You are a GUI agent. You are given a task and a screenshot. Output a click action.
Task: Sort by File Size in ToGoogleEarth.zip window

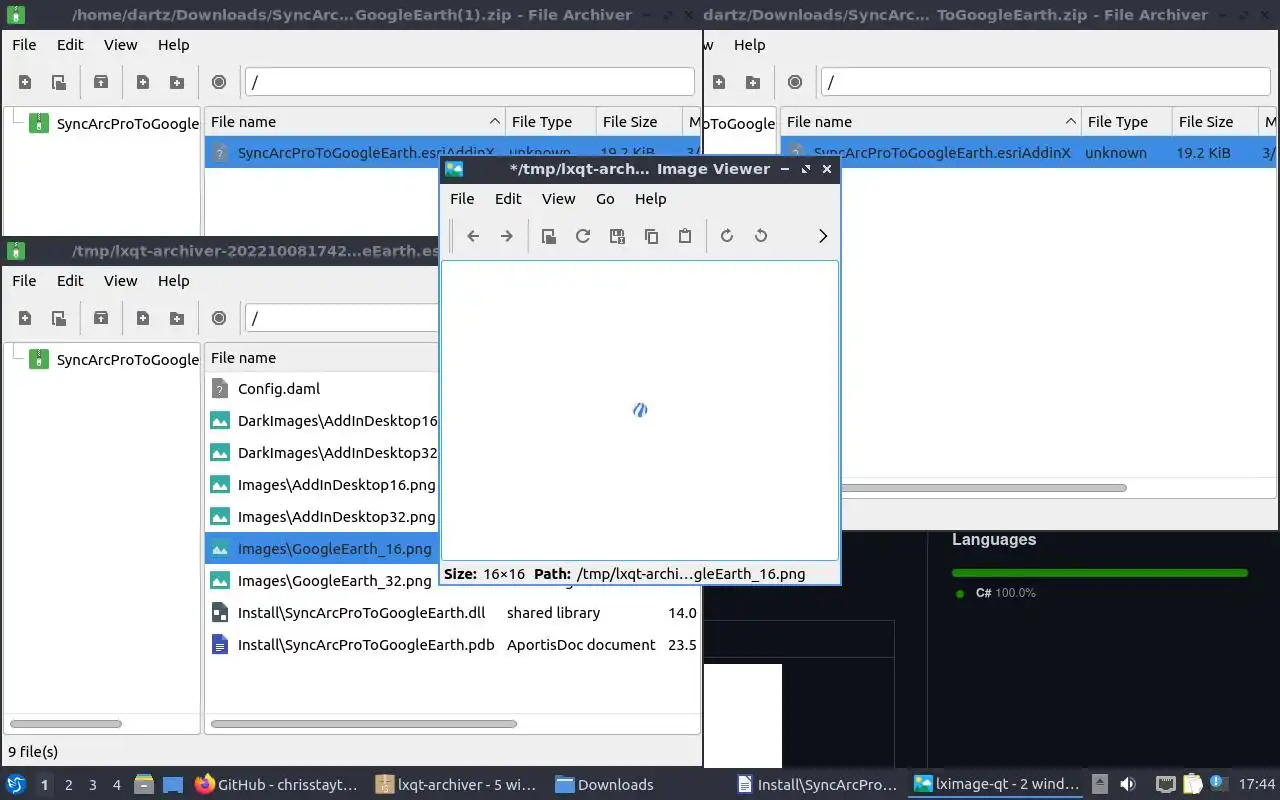pos(1214,122)
